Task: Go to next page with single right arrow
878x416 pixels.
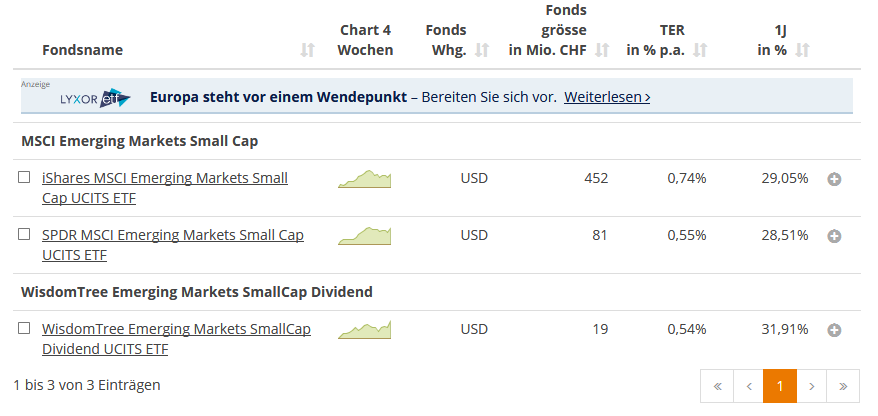Action: [x=811, y=386]
